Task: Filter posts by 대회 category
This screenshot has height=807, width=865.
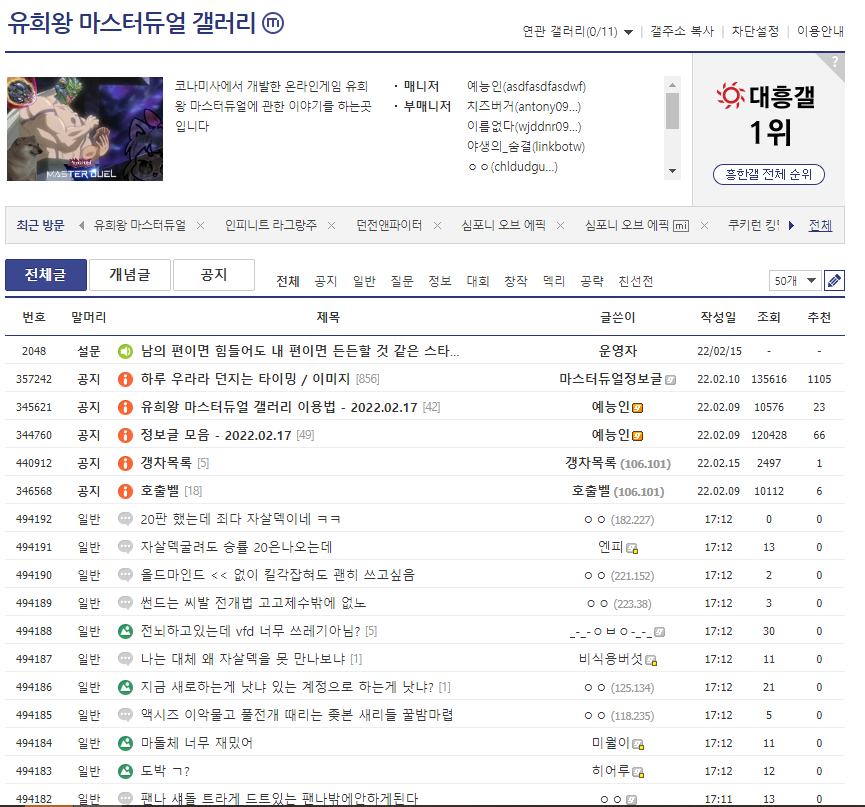Action: point(478,281)
